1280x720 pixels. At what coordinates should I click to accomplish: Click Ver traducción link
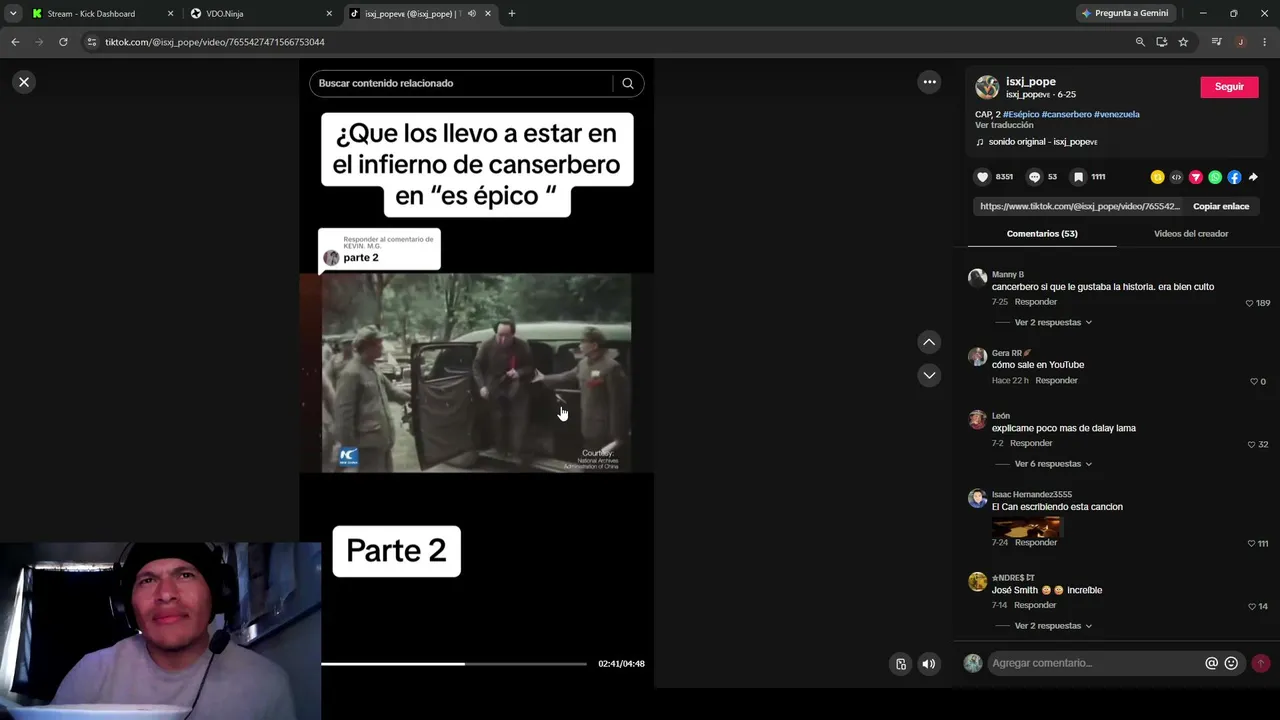[1004, 125]
